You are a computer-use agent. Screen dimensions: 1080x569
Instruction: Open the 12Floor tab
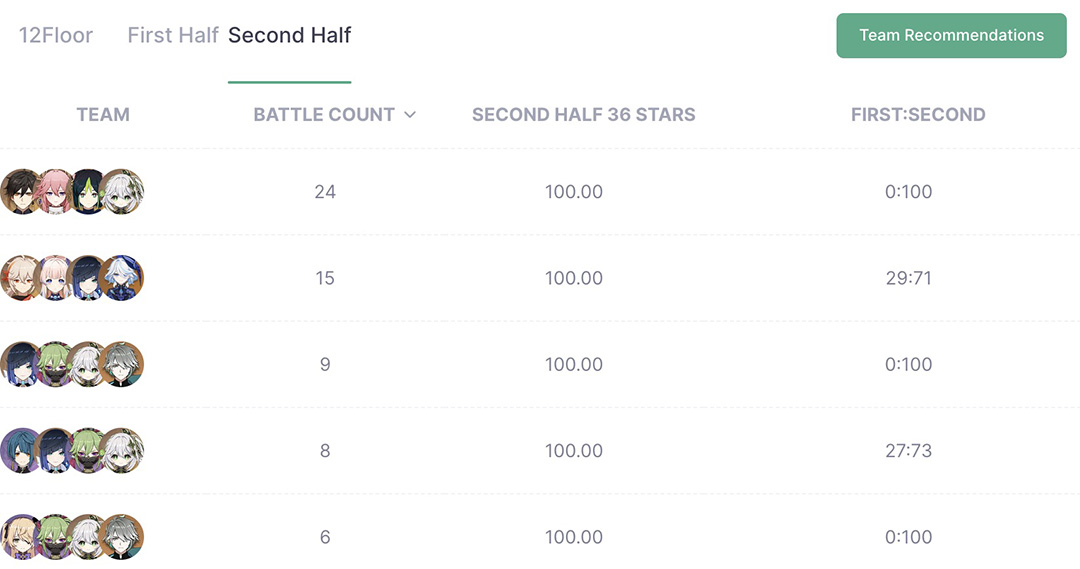(x=56, y=35)
